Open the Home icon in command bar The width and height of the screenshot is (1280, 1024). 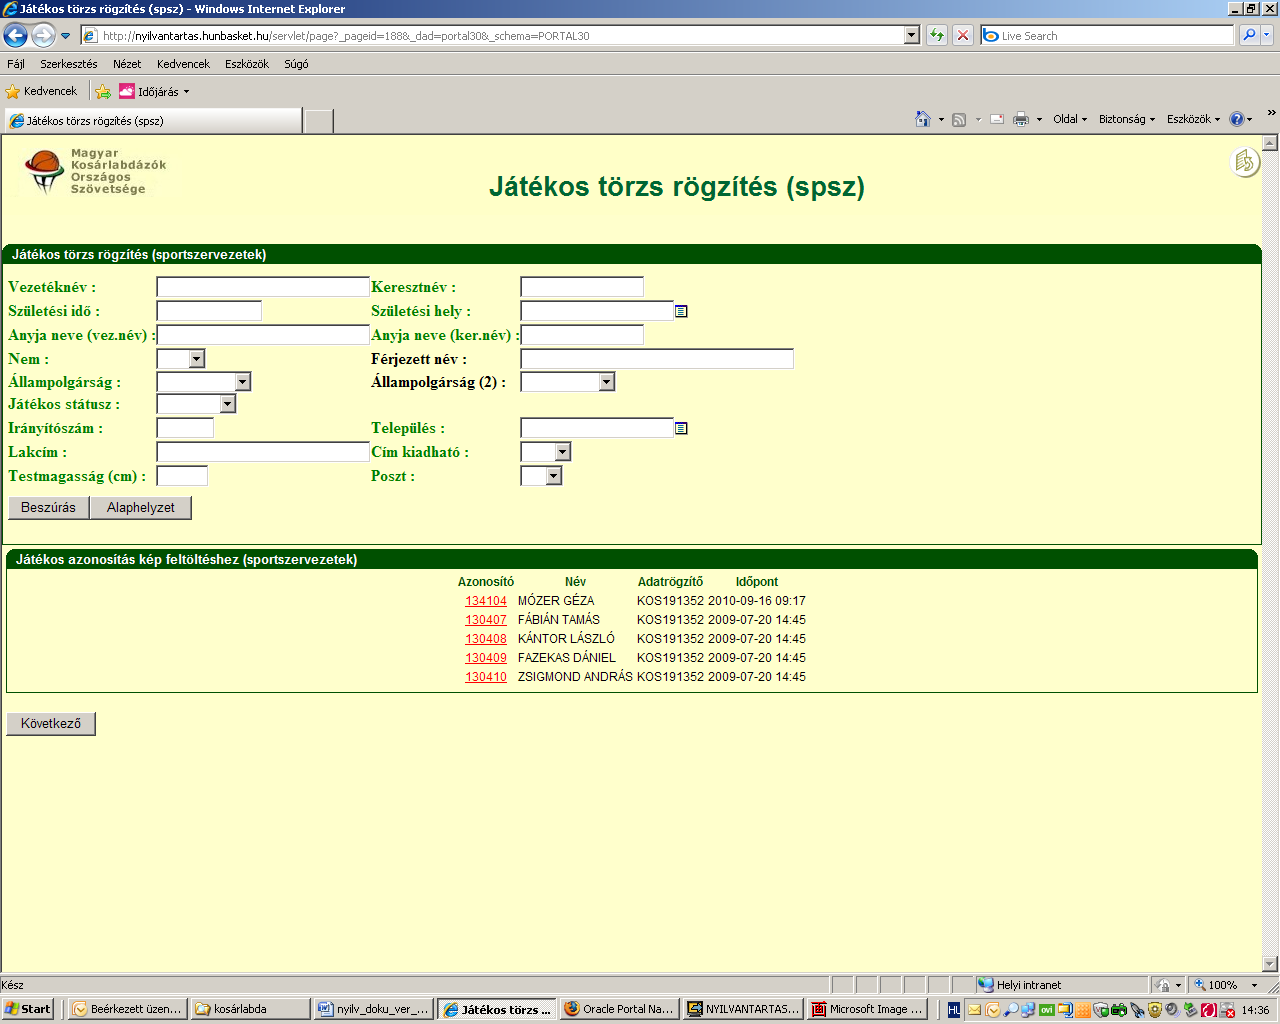[923, 119]
